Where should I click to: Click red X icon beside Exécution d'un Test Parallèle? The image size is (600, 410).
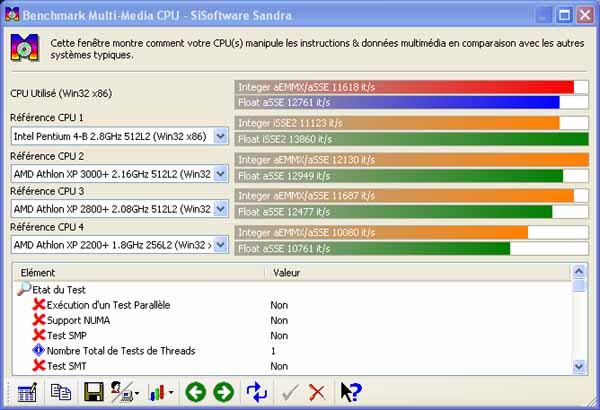click(39, 305)
